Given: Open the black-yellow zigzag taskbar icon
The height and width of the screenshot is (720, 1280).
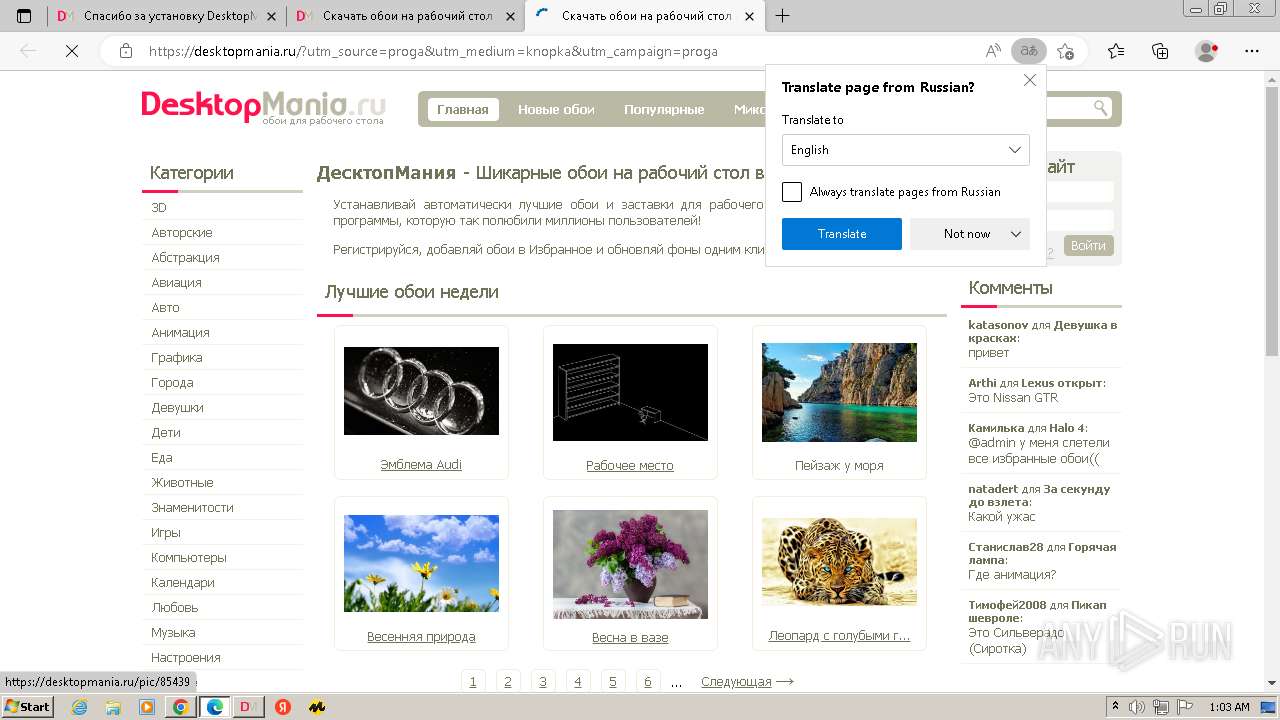Looking at the screenshot, I should 317,707.
